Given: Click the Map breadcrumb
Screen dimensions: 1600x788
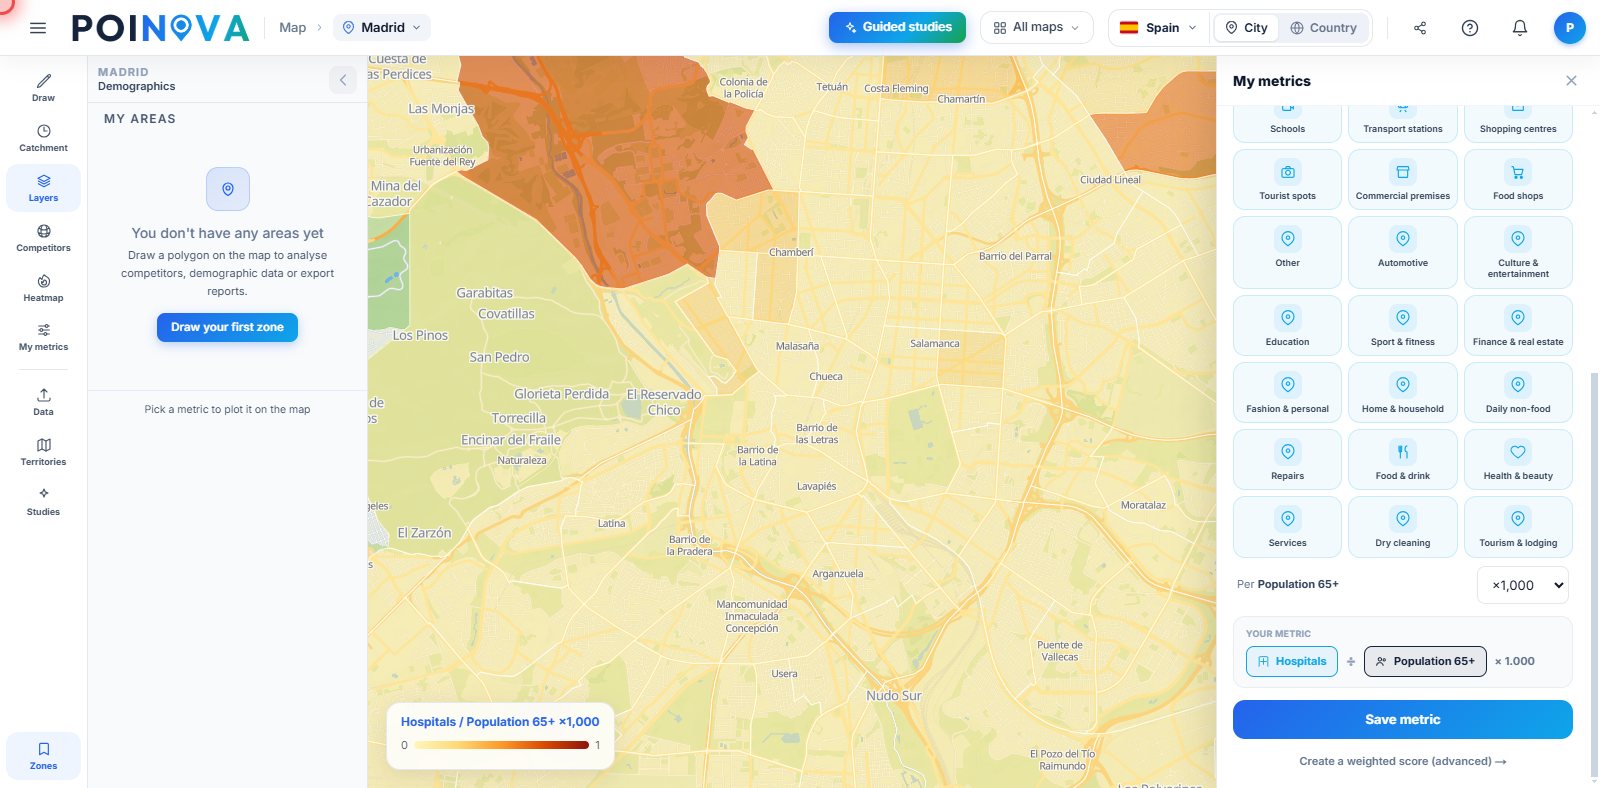Looking at the screenshot, I should click(293, 28).
